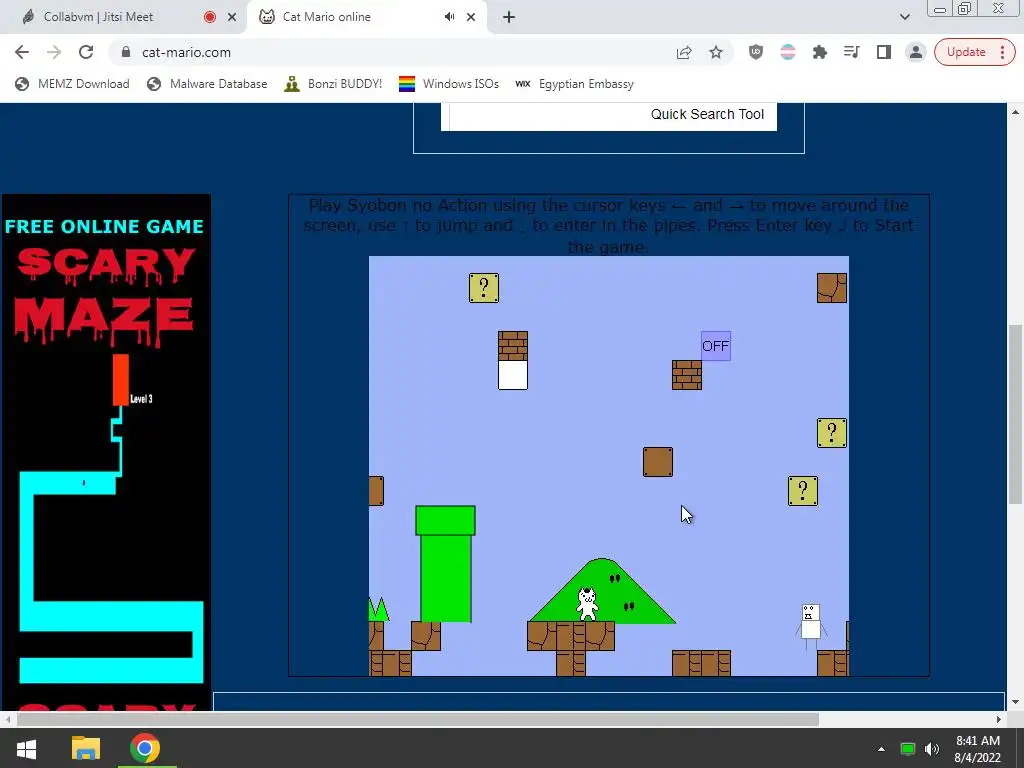Screen dimensions: 1024x768
Task: Reload the cat-mario.com page
Action: tap(86, 52)
